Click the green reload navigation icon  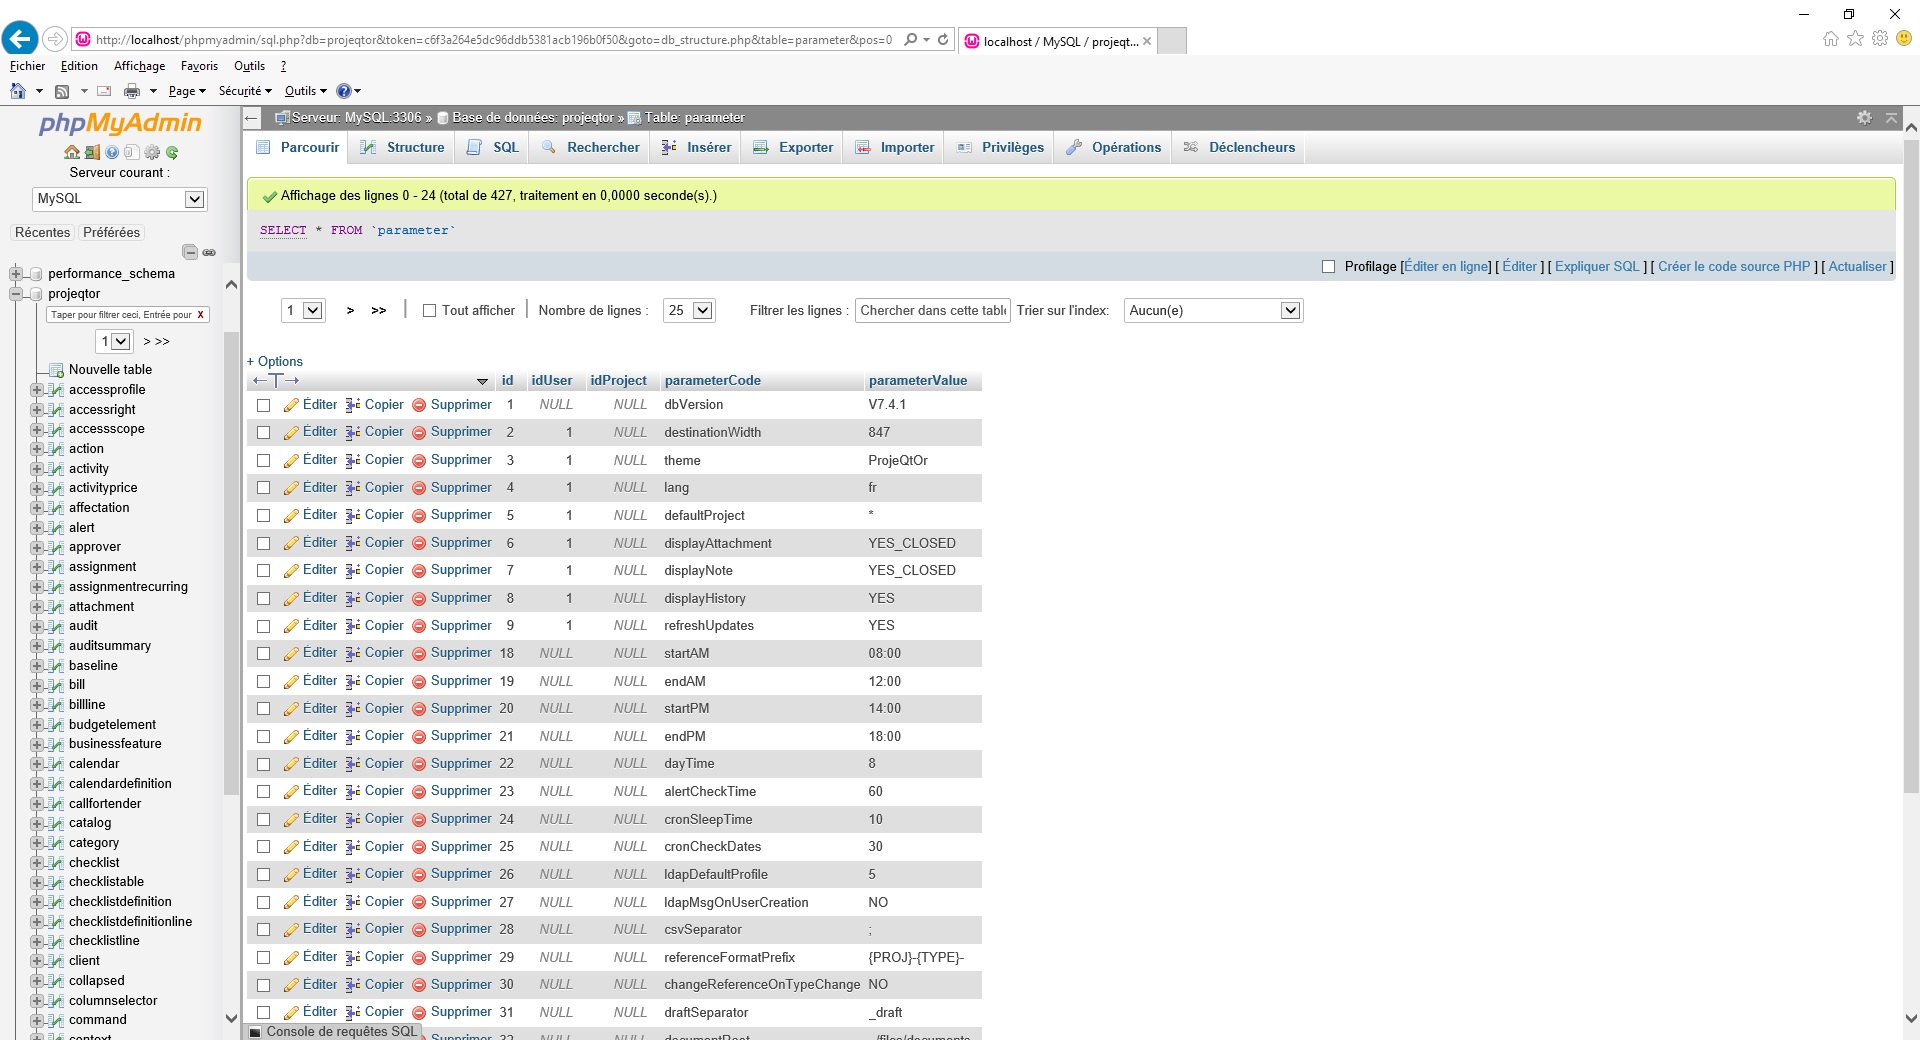172,153
